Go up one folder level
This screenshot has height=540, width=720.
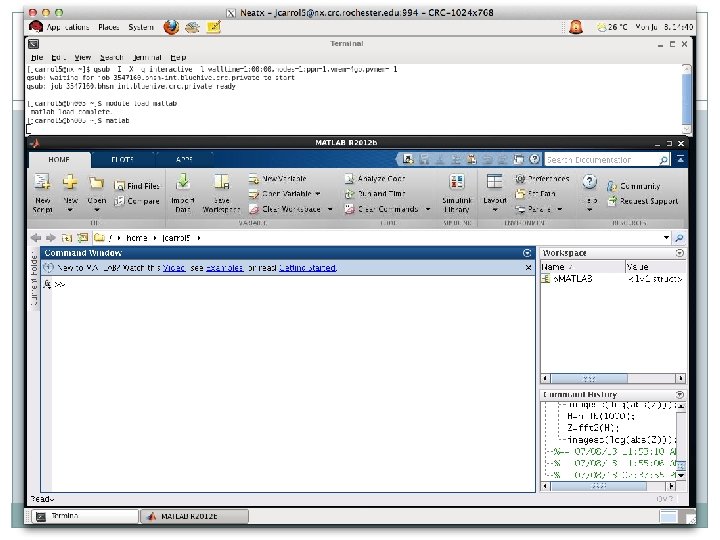pyautogui.click(x=67, y=238)
